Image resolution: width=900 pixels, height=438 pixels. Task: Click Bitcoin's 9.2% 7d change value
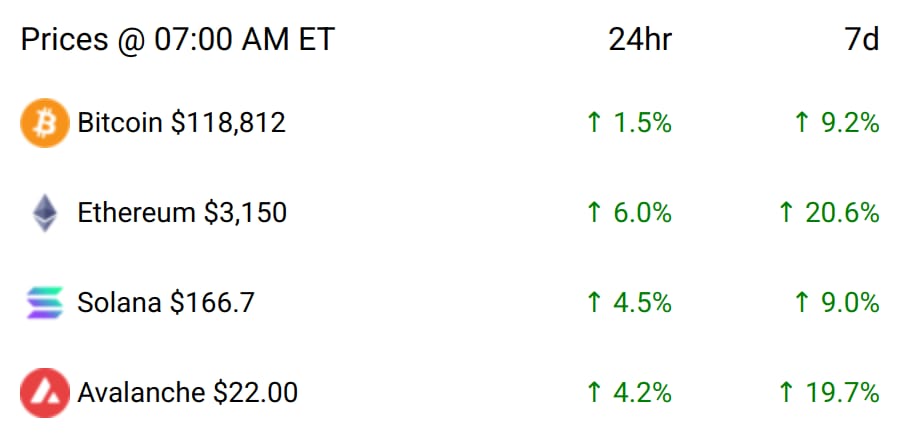tap(850, 123)
